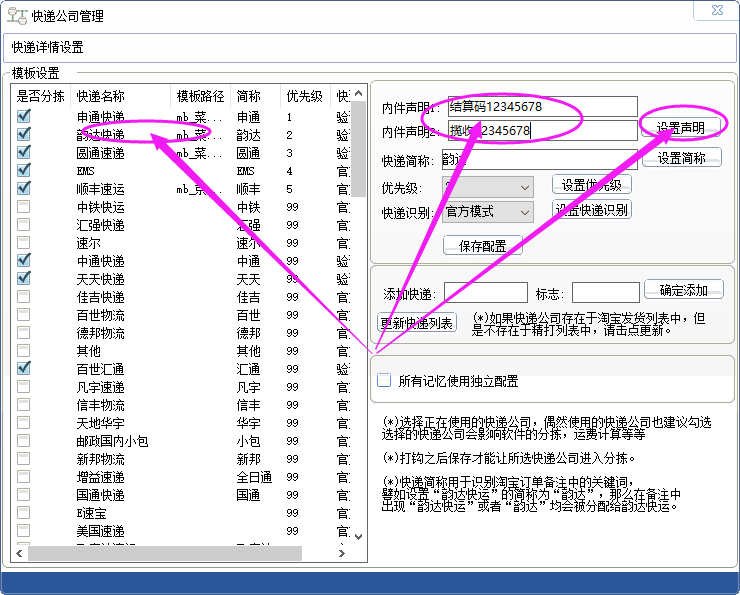This screenshot has height=595, width=740.
Task: Uncheck the 申通快递 sorting checkbox
Action: (x=24, y=116)
